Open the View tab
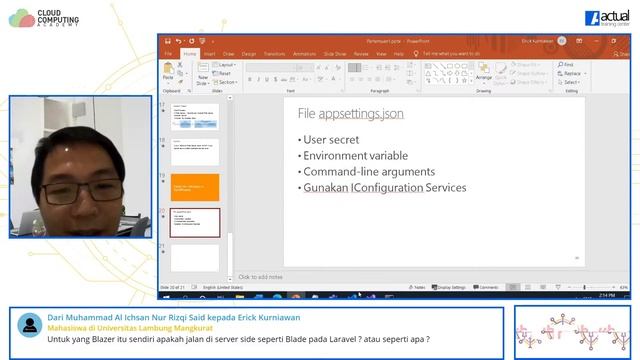Screen dimensions: 640x360 (381, 54)
